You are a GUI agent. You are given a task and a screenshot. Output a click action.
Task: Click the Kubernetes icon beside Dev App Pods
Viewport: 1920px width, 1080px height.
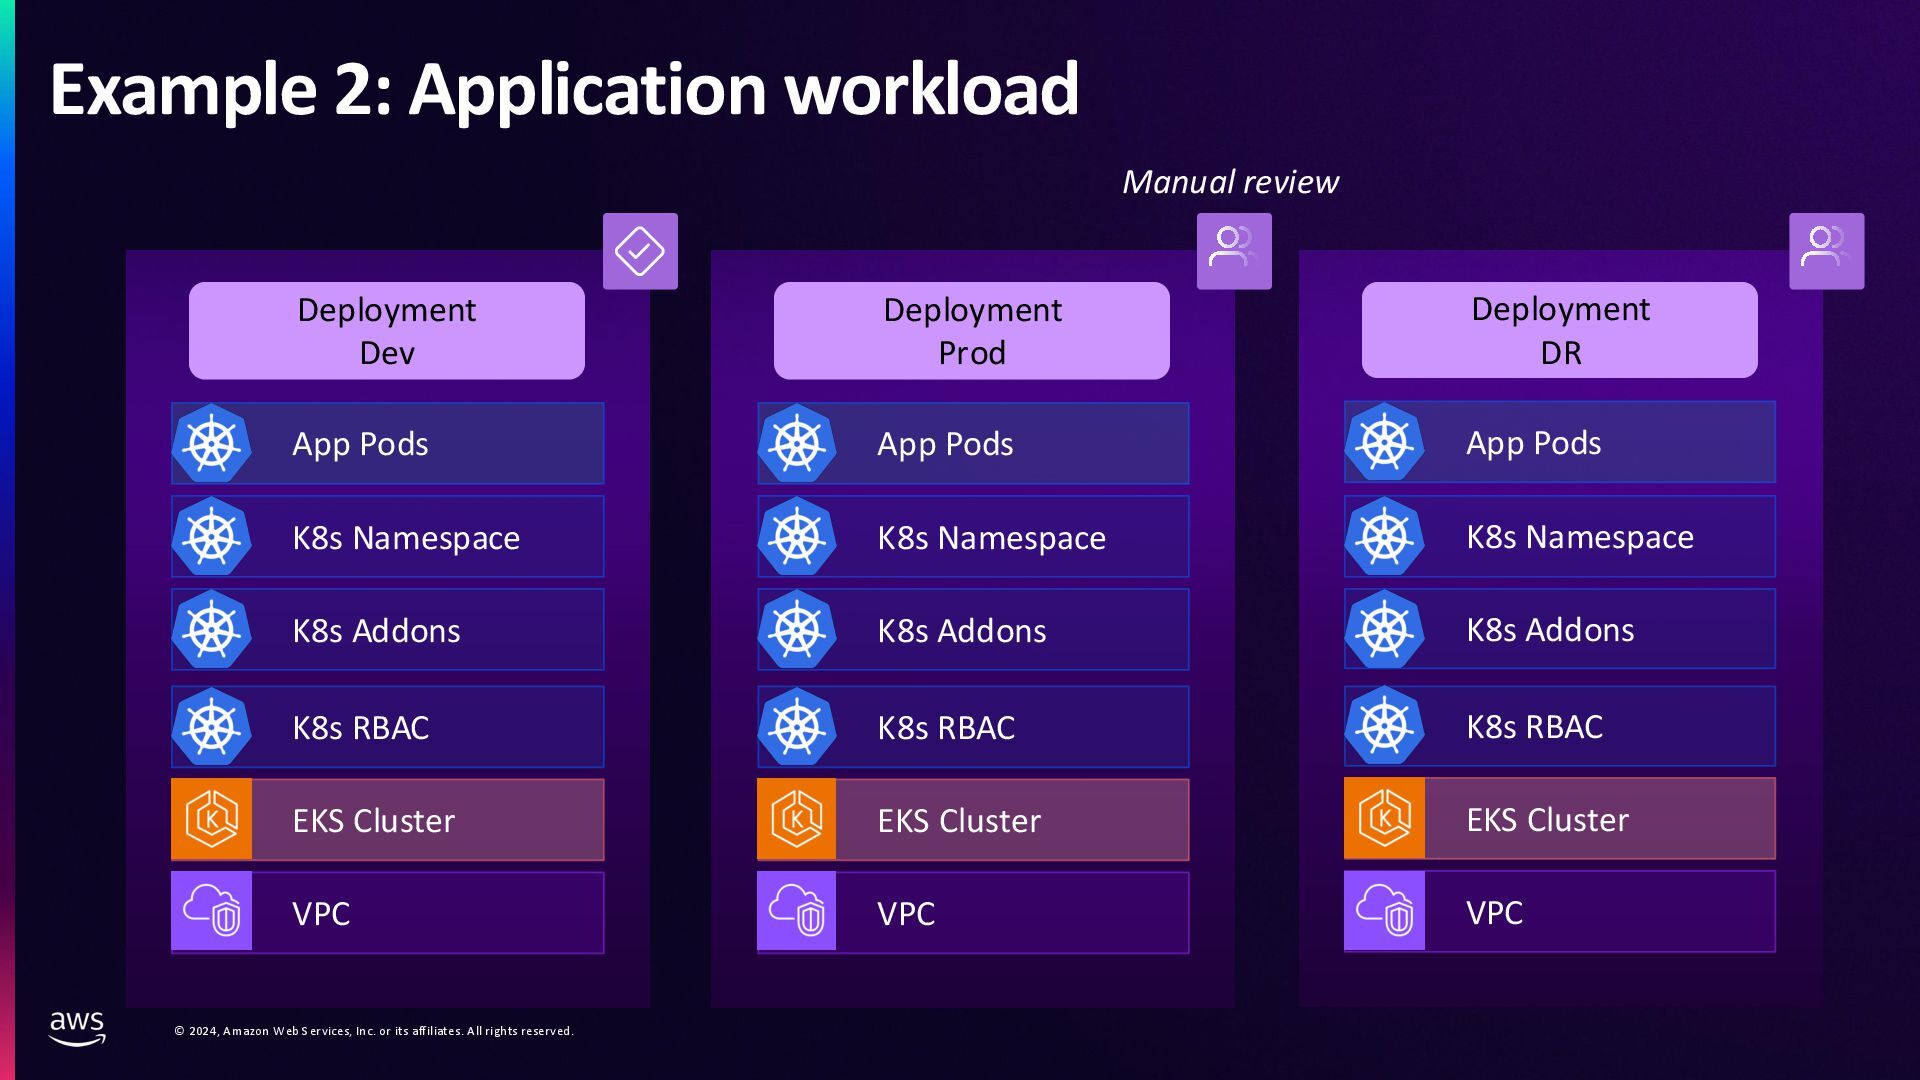(212, 443)
